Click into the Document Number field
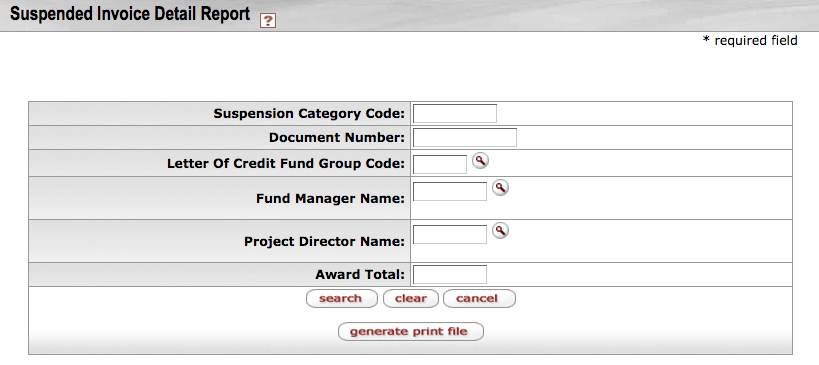This screenshot has width=819, height=365. point(465,137)
